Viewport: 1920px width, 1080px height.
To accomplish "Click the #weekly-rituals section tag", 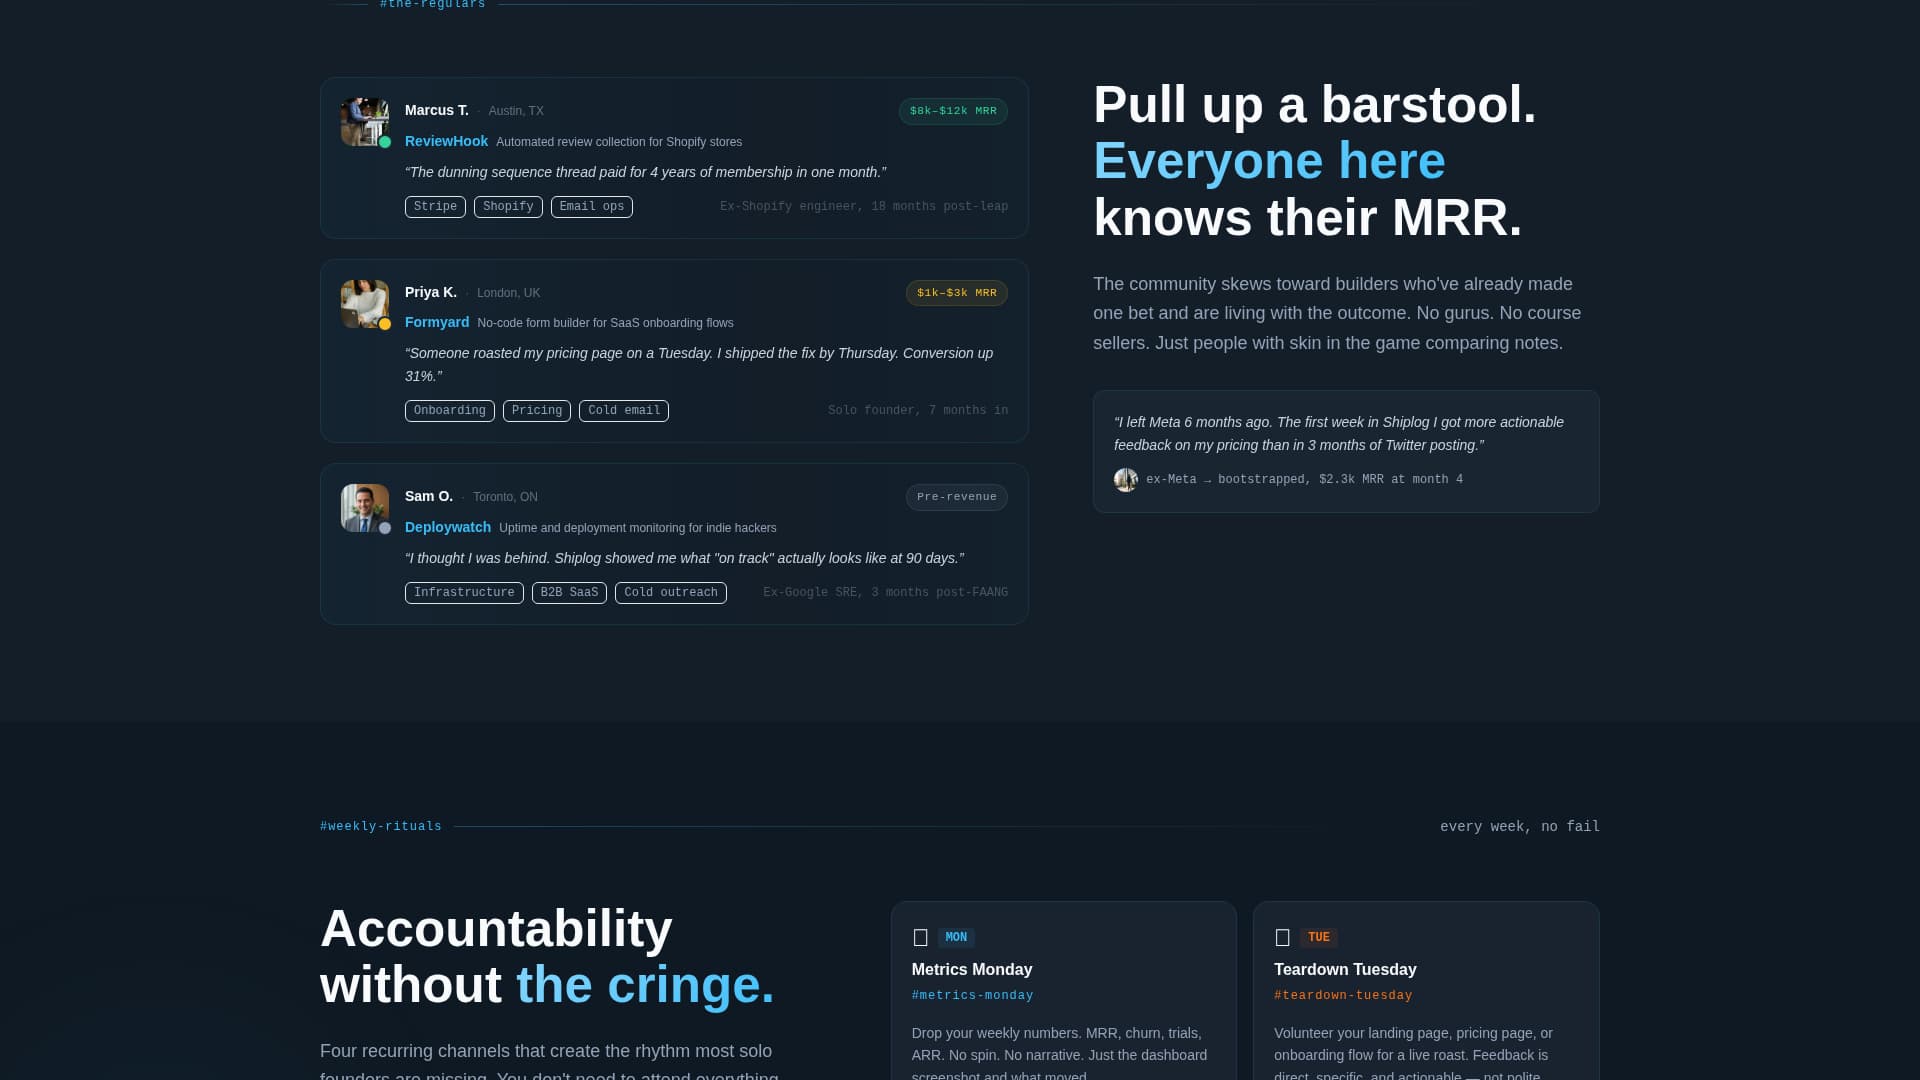I will (x=381, y=826).
